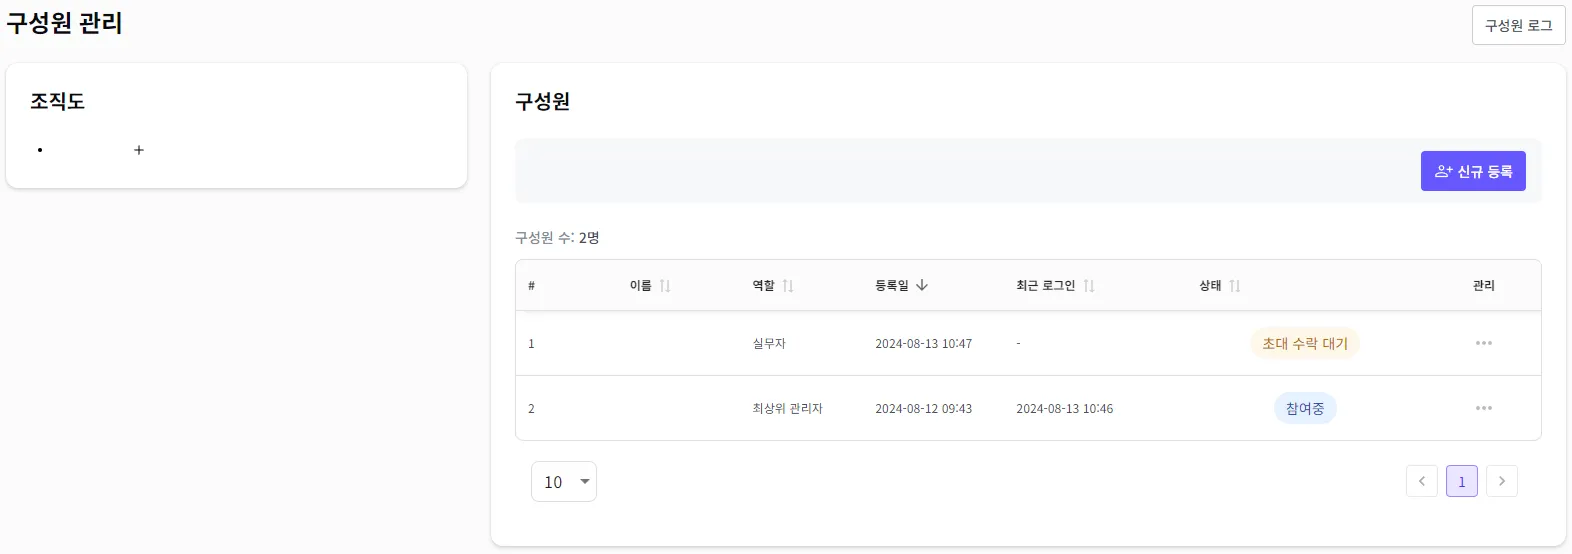Go to previous page chevron
Image resolution: width=1572 pixels, height=554 pixels.
coord(1421,481)
